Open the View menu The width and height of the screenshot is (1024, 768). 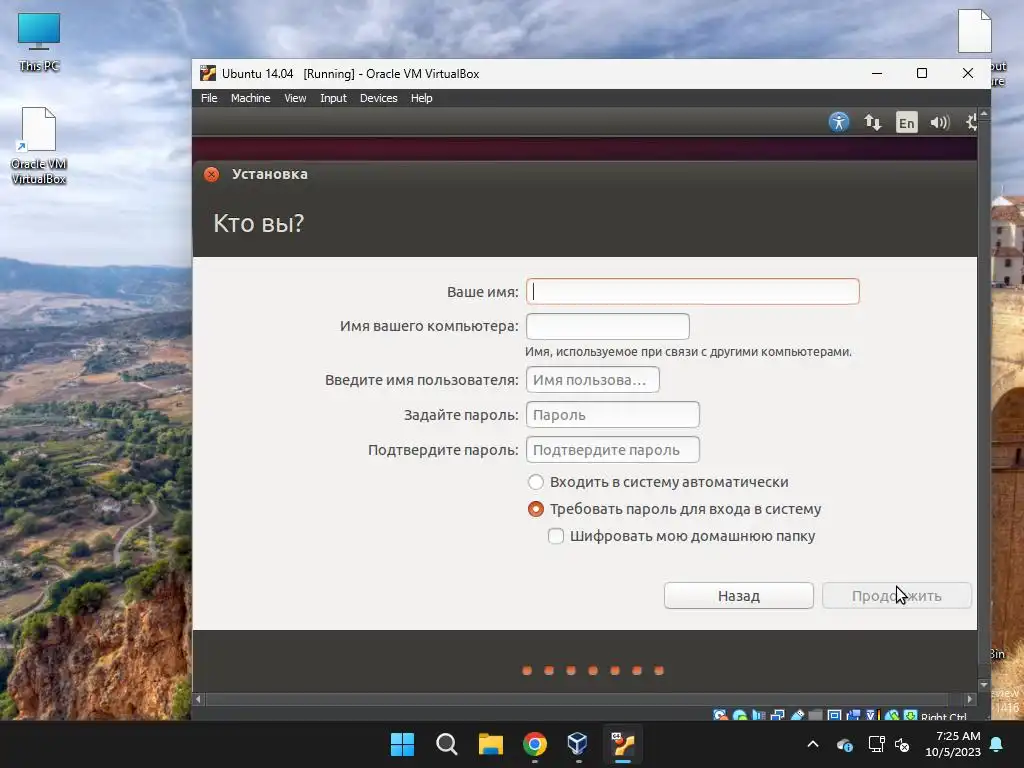tap(295, 98)
